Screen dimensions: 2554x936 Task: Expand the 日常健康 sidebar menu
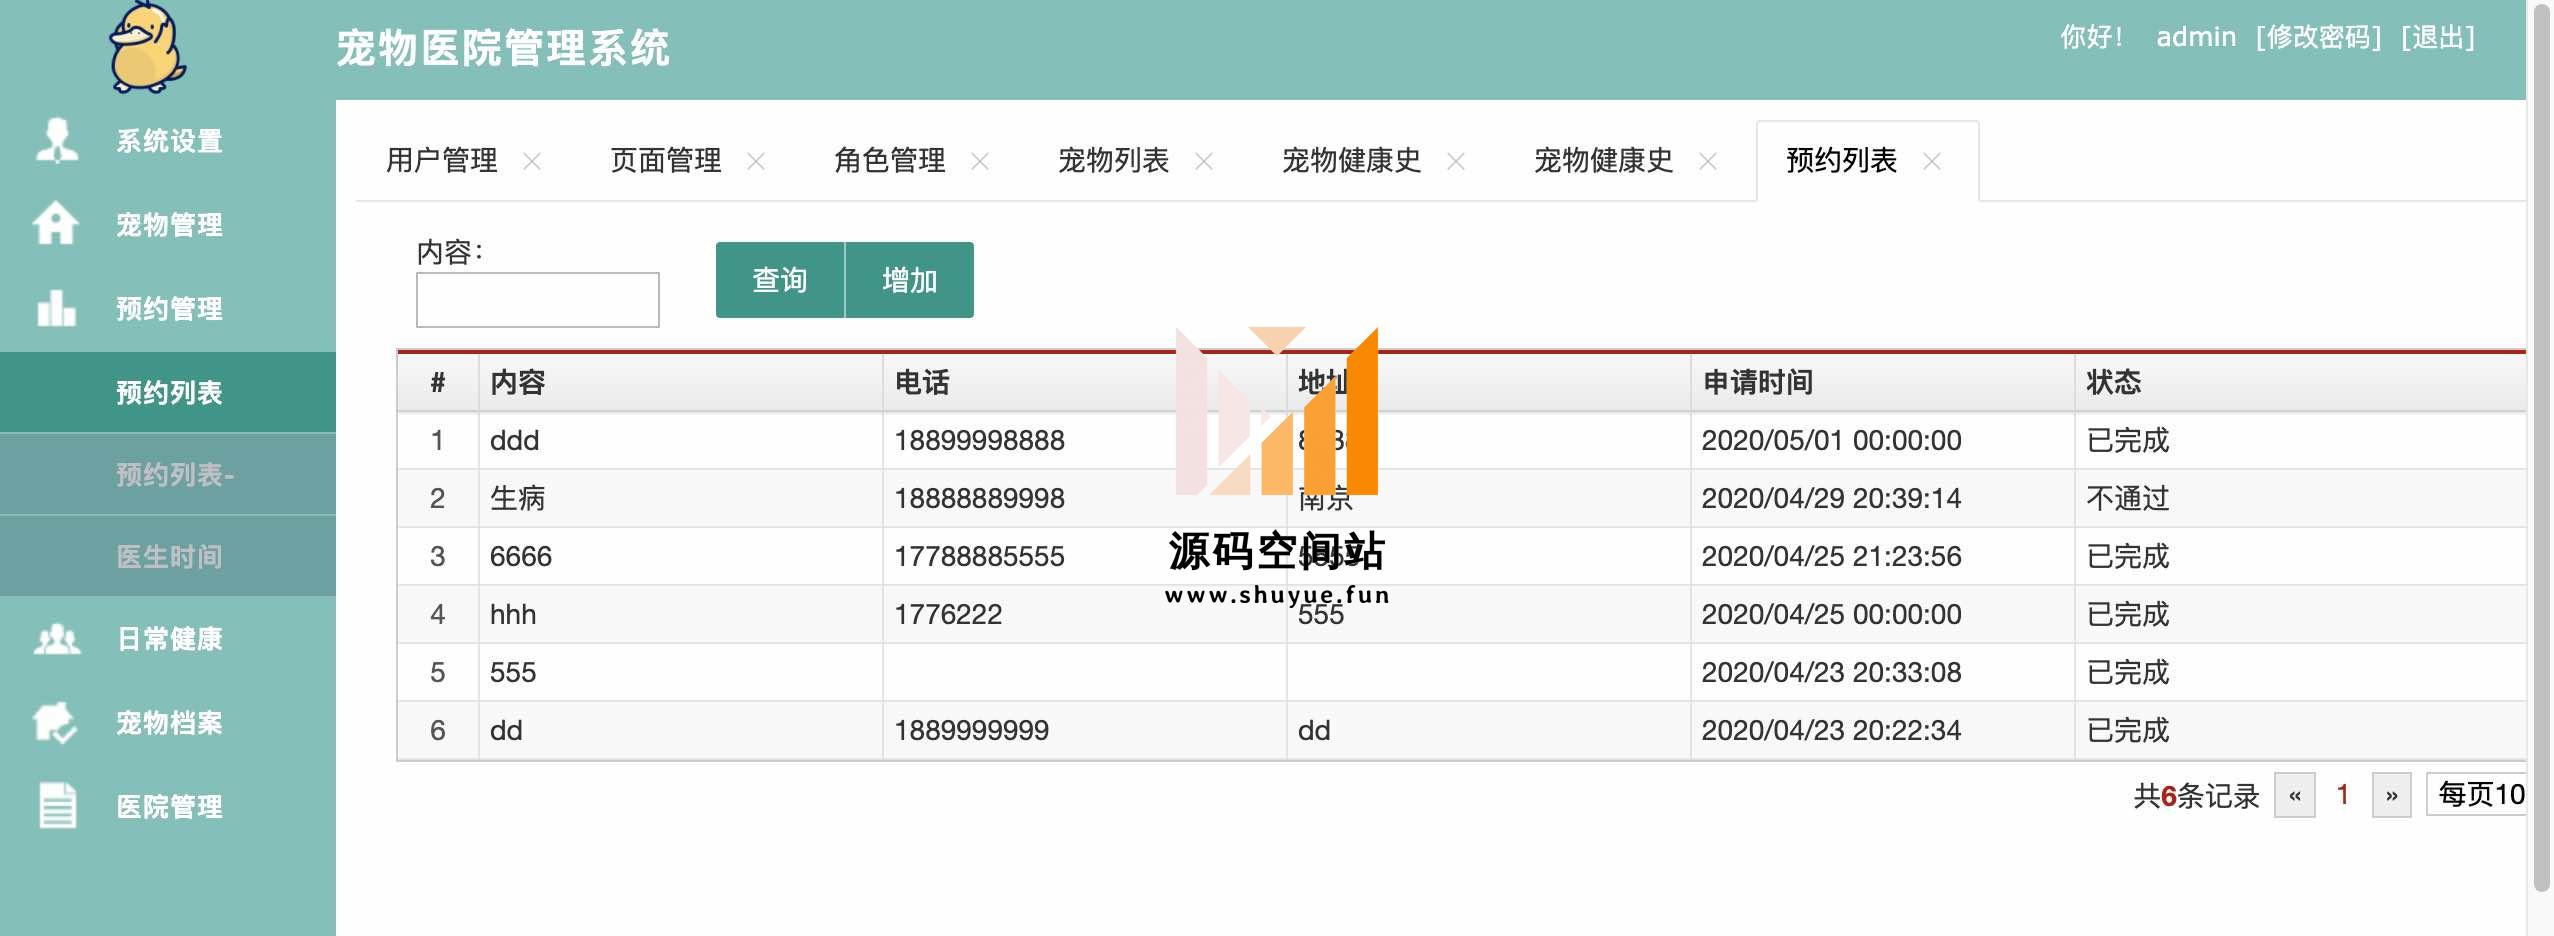pos(169,639)
